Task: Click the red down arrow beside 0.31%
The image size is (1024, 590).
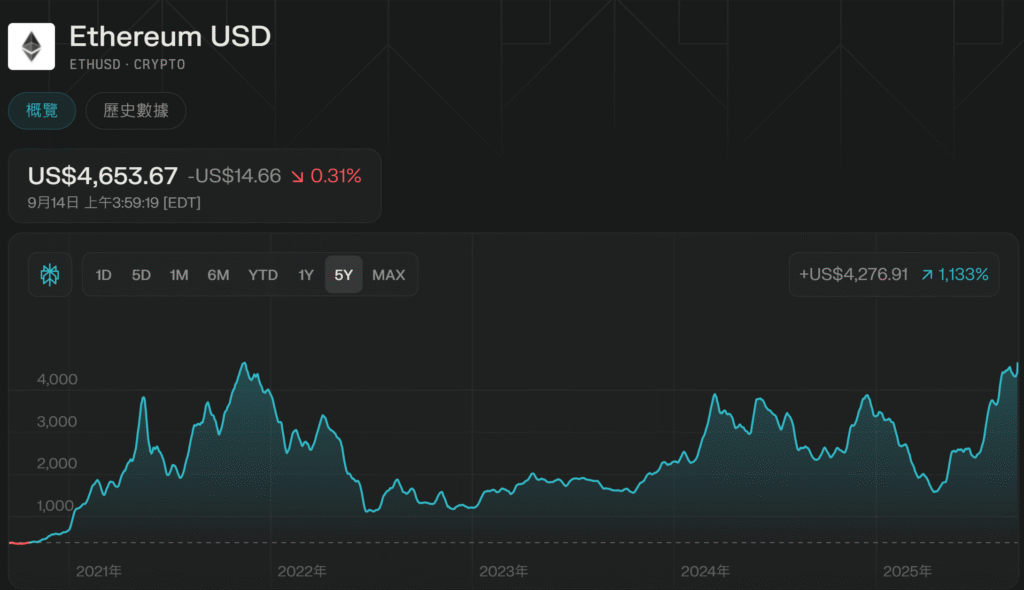Action: 298,176
